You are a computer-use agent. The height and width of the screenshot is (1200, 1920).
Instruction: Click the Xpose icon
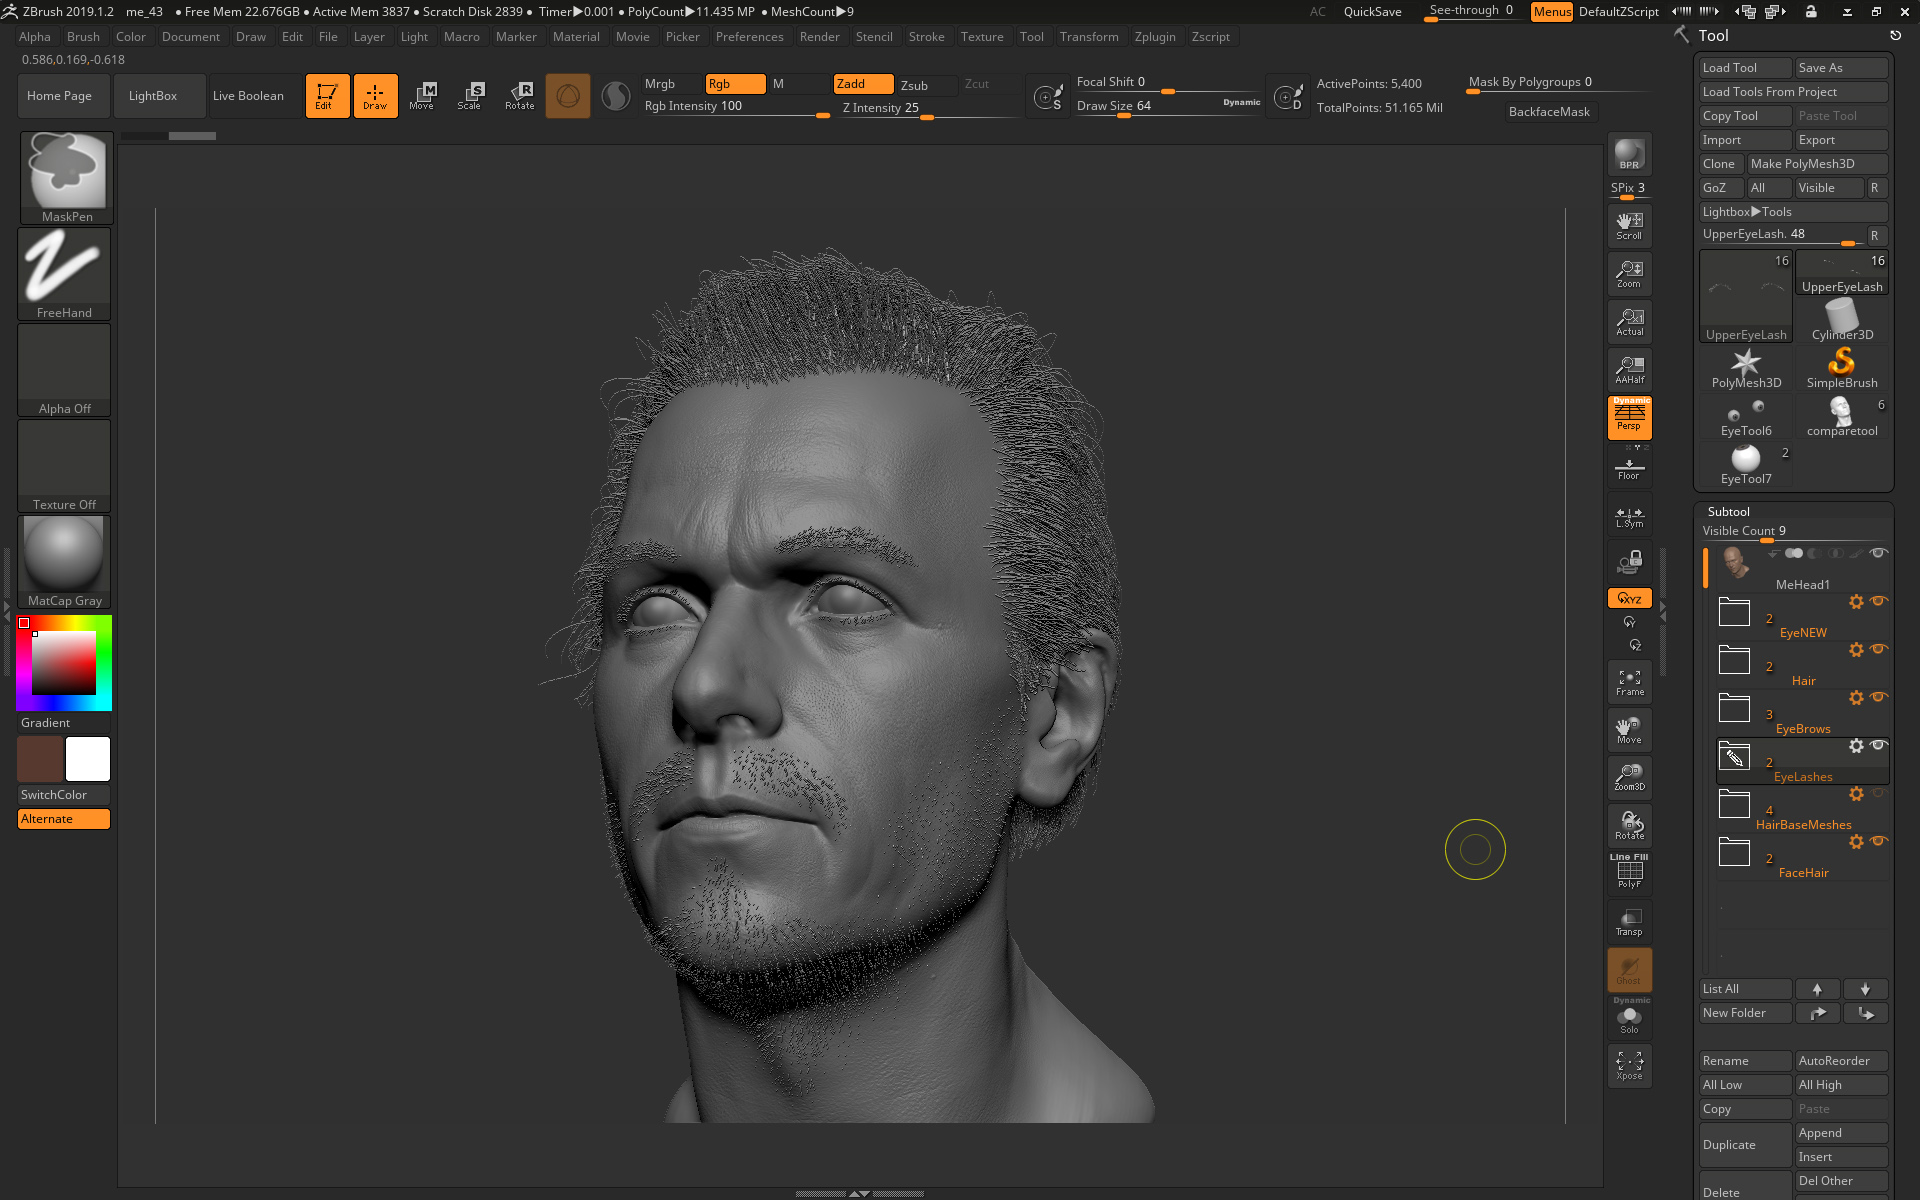1629,1066
